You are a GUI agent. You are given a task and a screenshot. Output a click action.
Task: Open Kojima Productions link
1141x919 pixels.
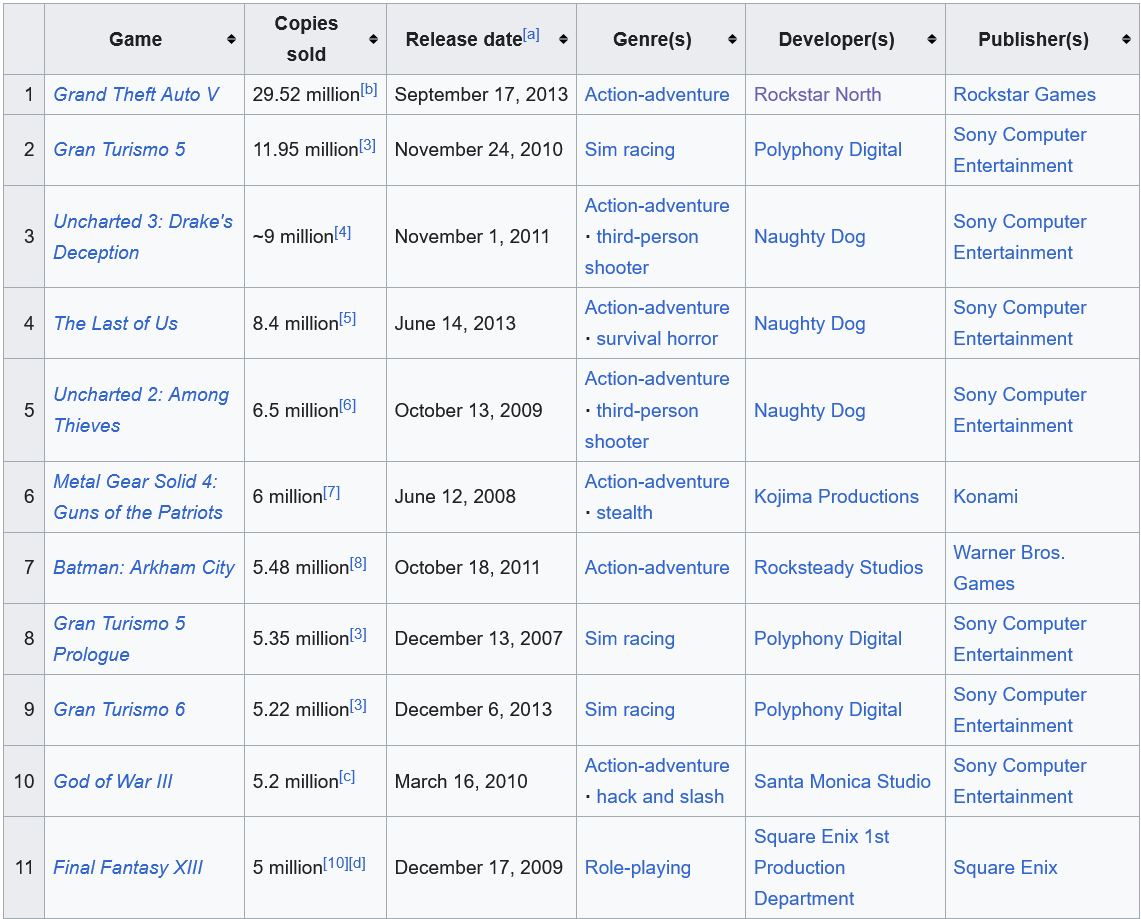(836, 497)
